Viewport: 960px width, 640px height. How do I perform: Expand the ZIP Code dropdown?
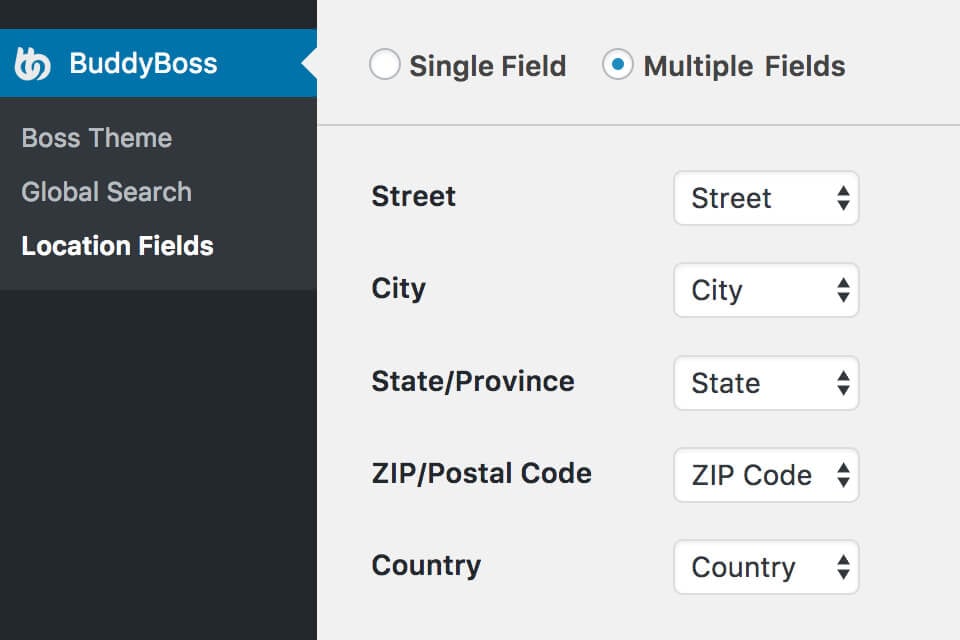click(x=765, y=475)
